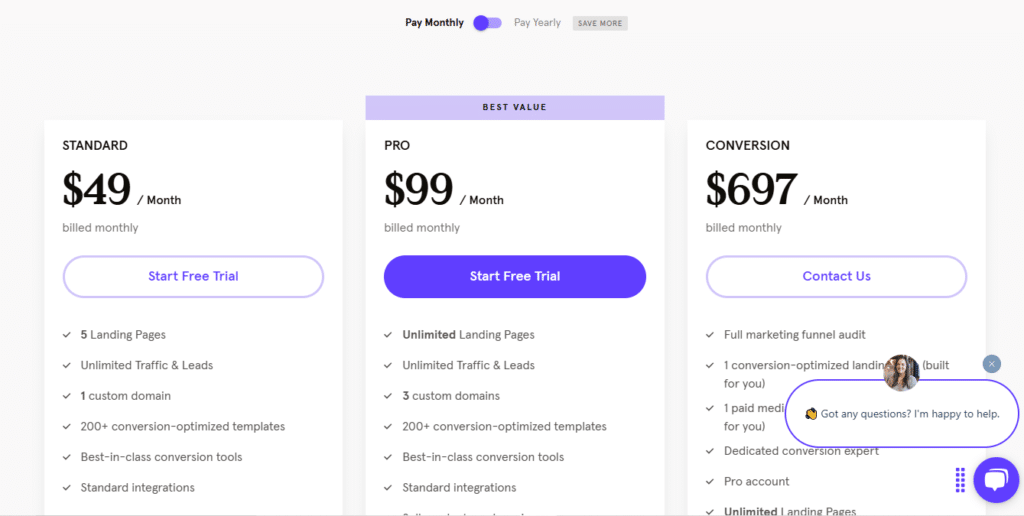Toggle the monthly/yearly billing switch
The height and width of the screenshot is (516, 1024).
click(487, 23)
